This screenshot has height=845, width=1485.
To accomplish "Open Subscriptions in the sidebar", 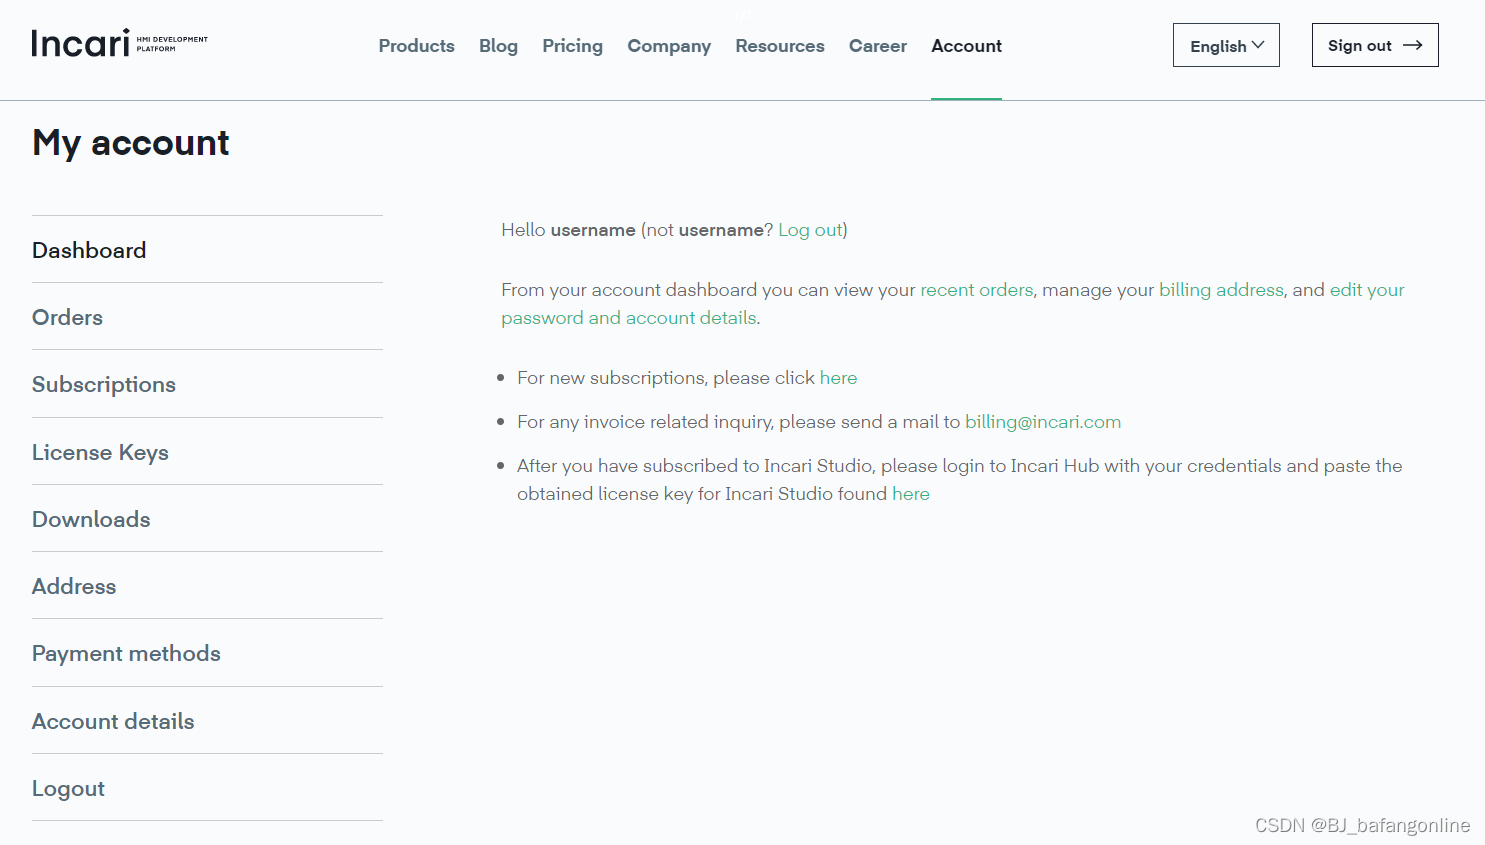I will (207, 384).
